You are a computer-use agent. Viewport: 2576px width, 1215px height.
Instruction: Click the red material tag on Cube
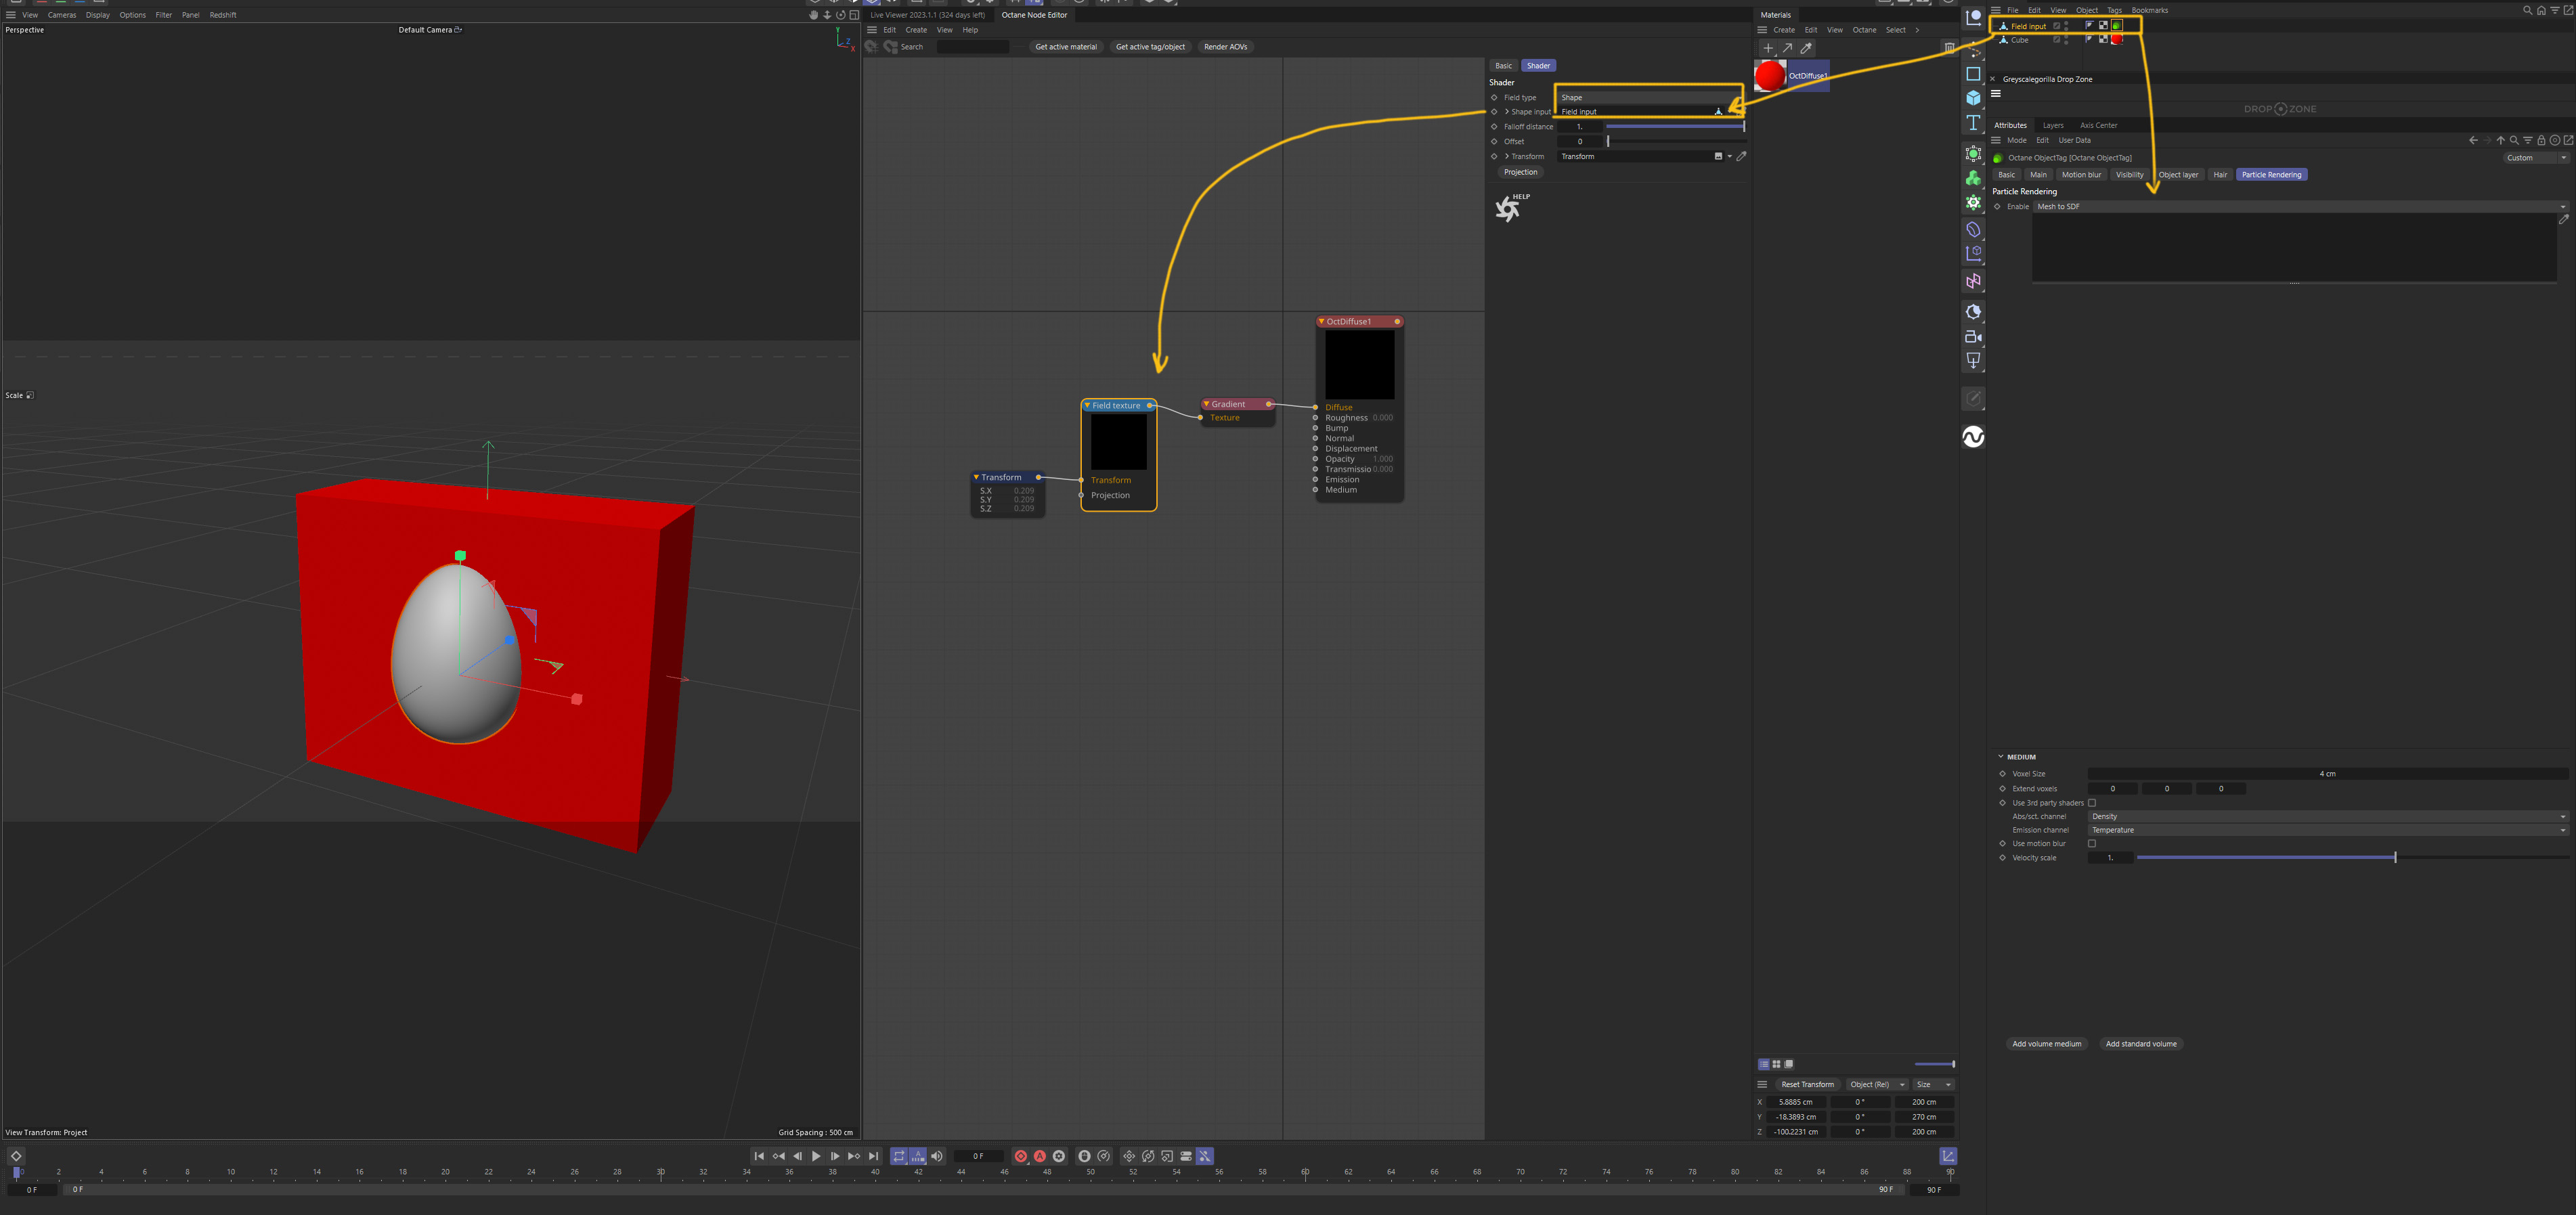click(2116, 40)
